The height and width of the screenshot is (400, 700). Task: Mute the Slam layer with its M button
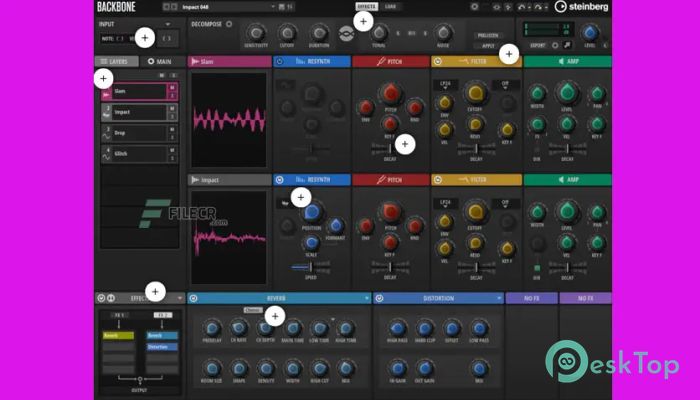pyautogui.click(x=172, y=88)
